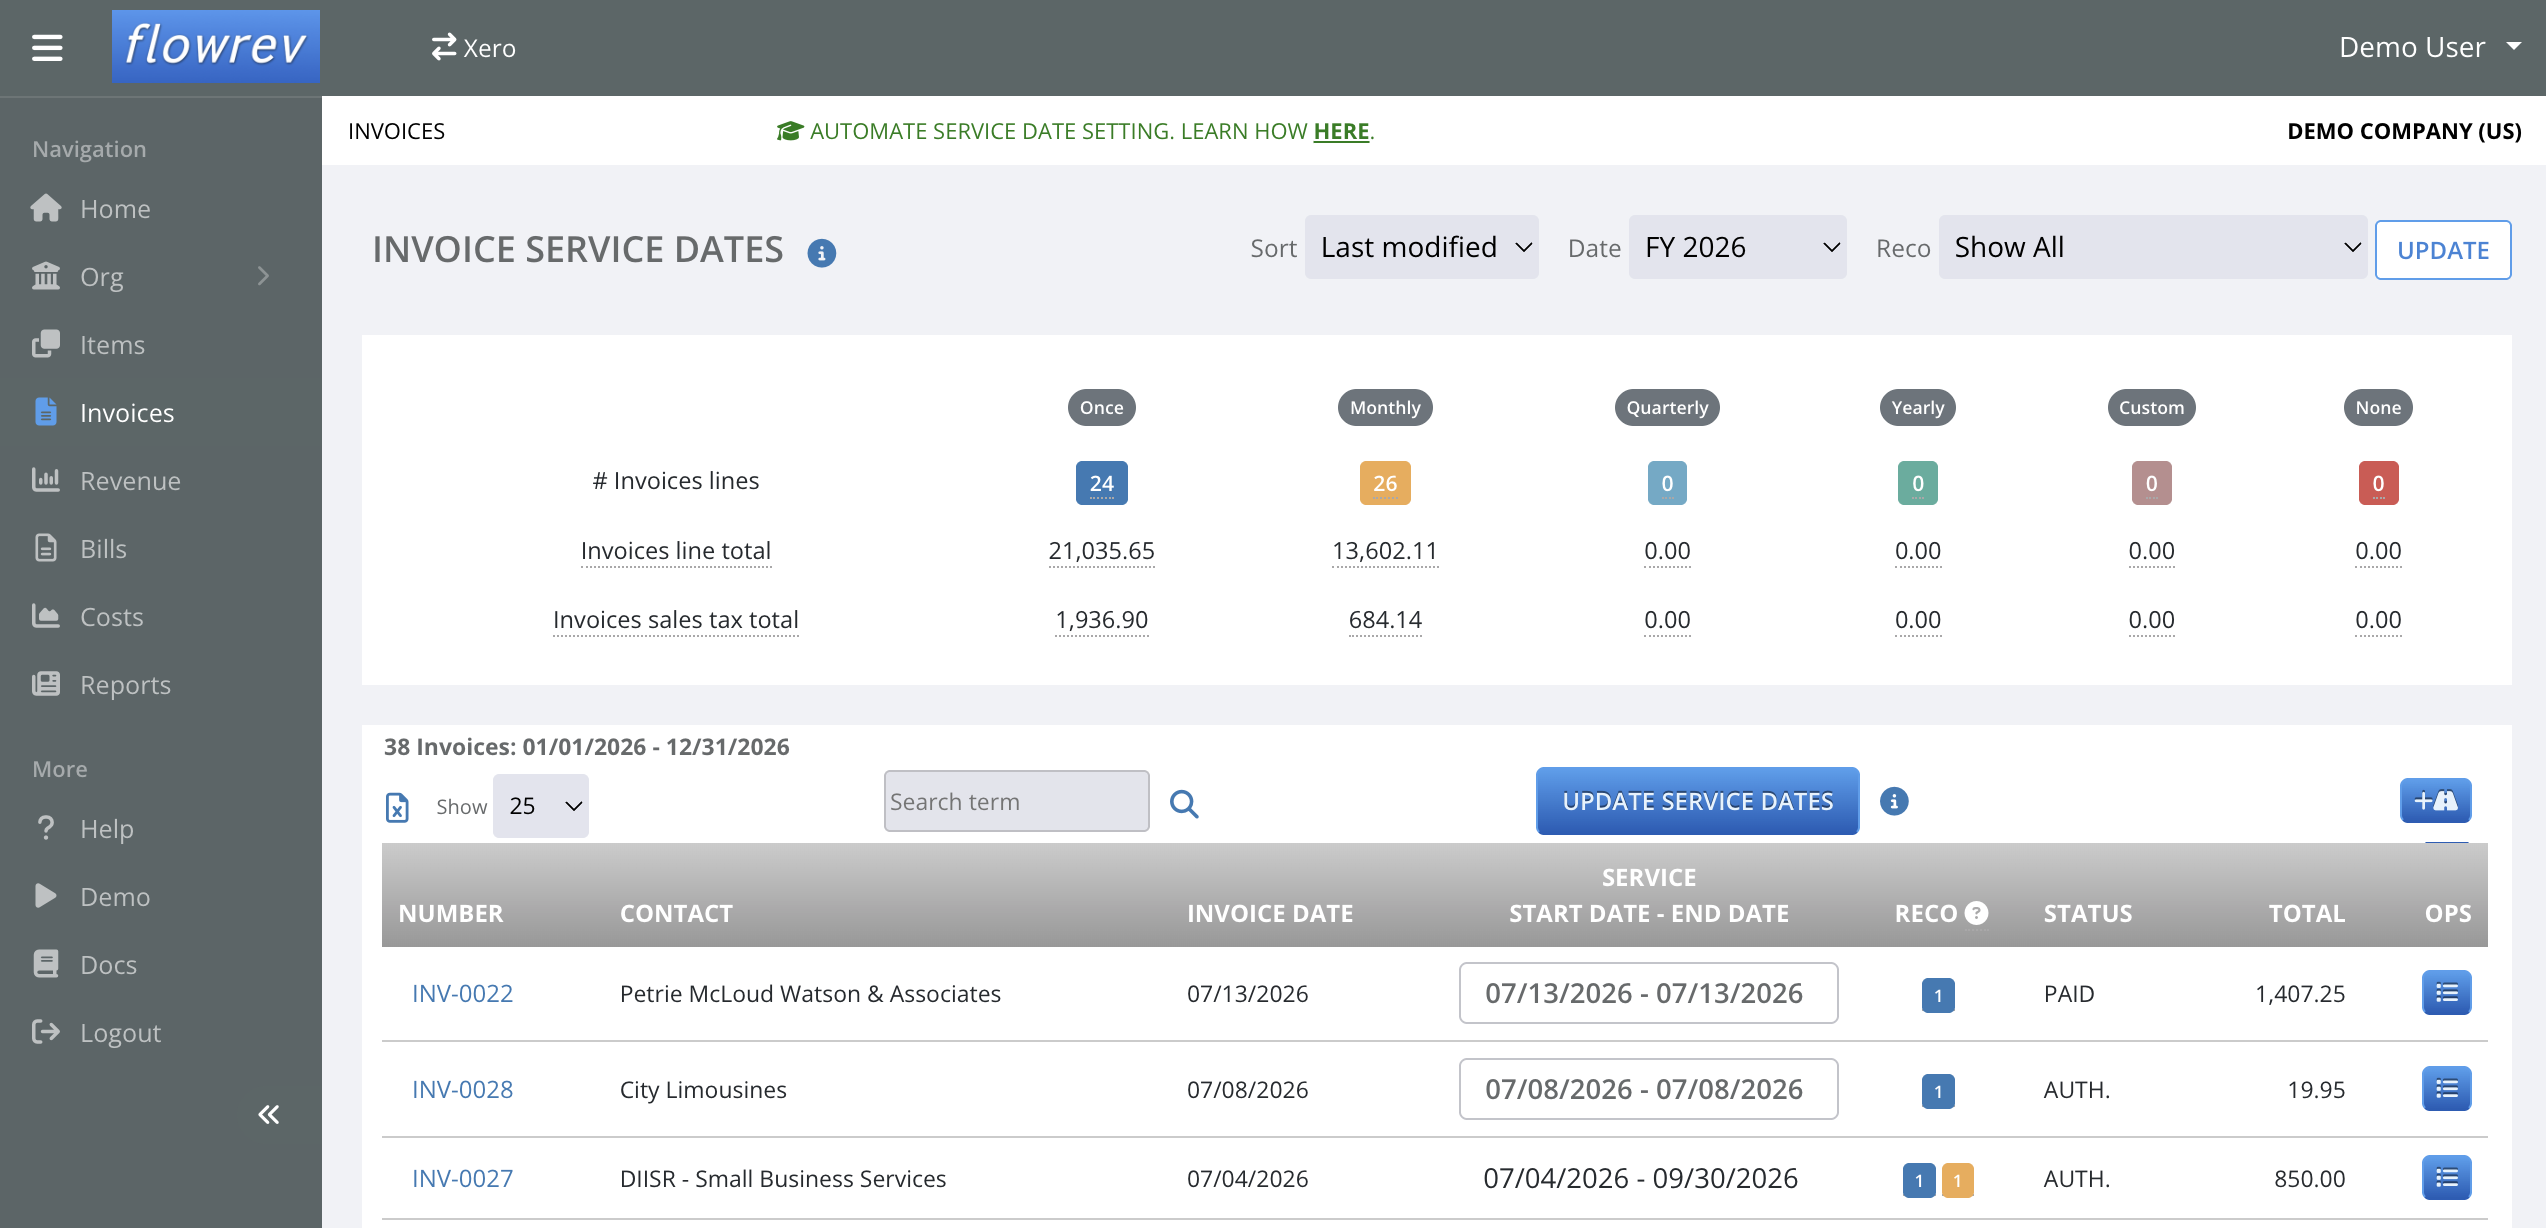This screenshot has height=1228, width=2546.
Task: Collapse sidebar with double chevron icon
Action: 268,1114
